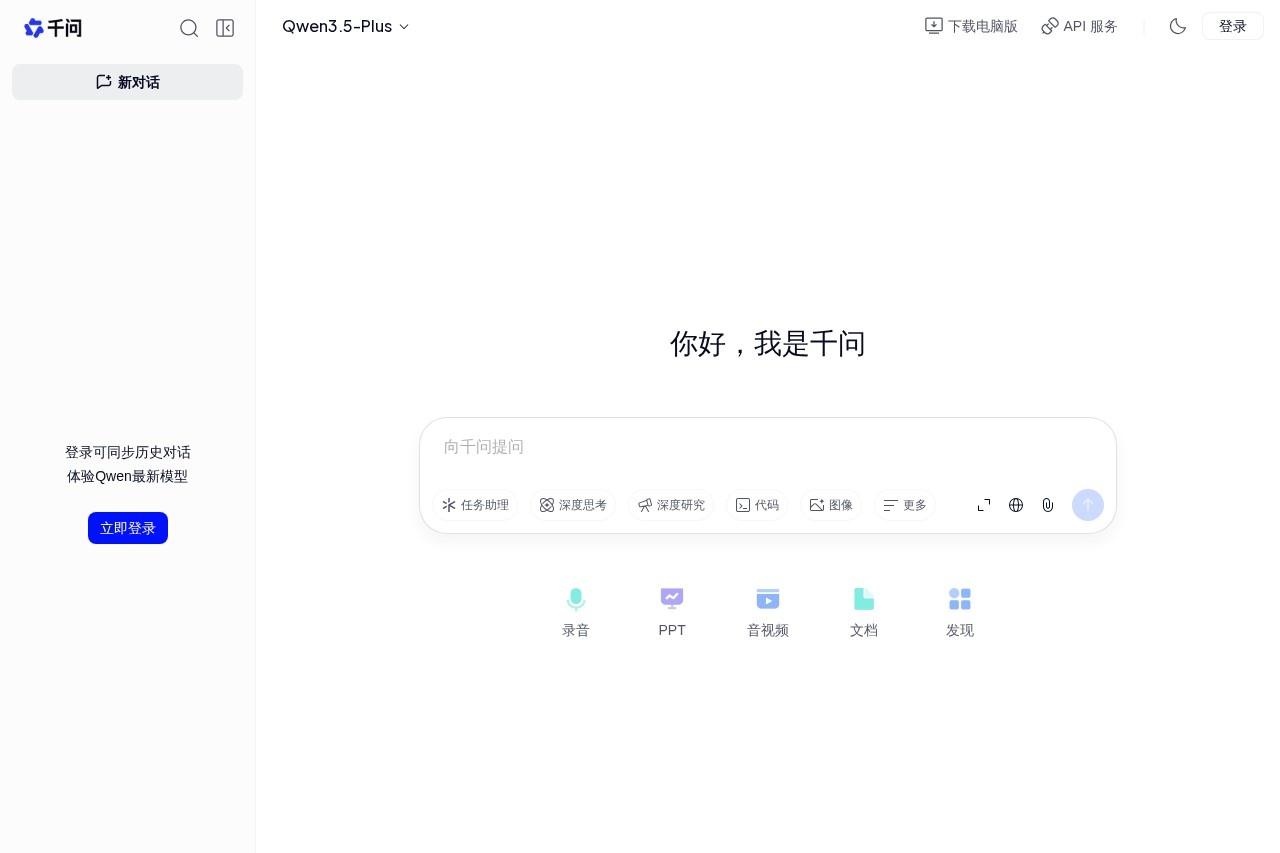Screen dimensions: 1280x853
Task: Toggle dark mode with the moon icon
Action: tap(1178, 26)
